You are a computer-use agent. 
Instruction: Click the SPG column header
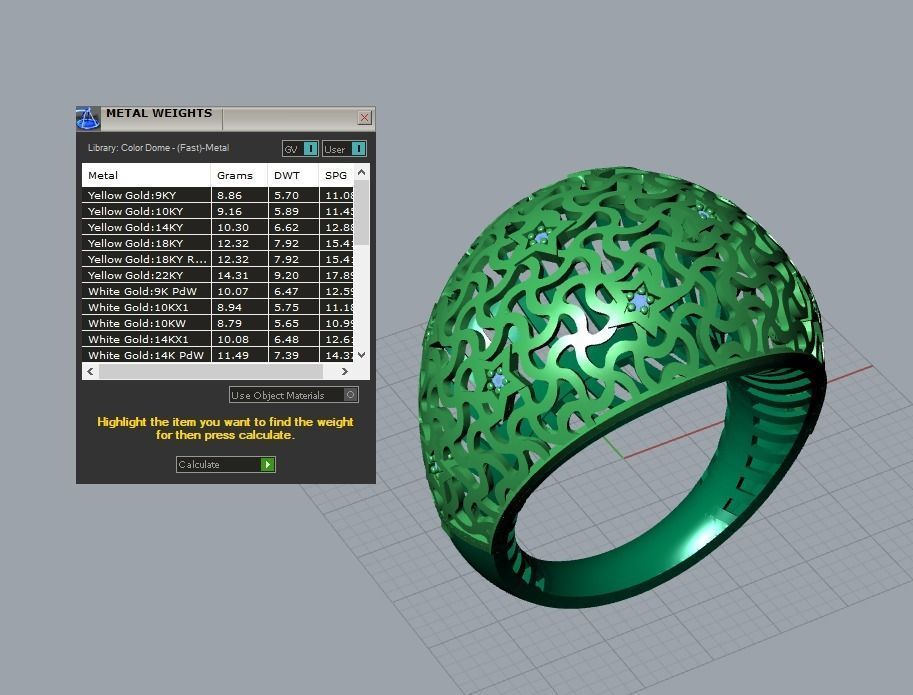tap(336, 175)
